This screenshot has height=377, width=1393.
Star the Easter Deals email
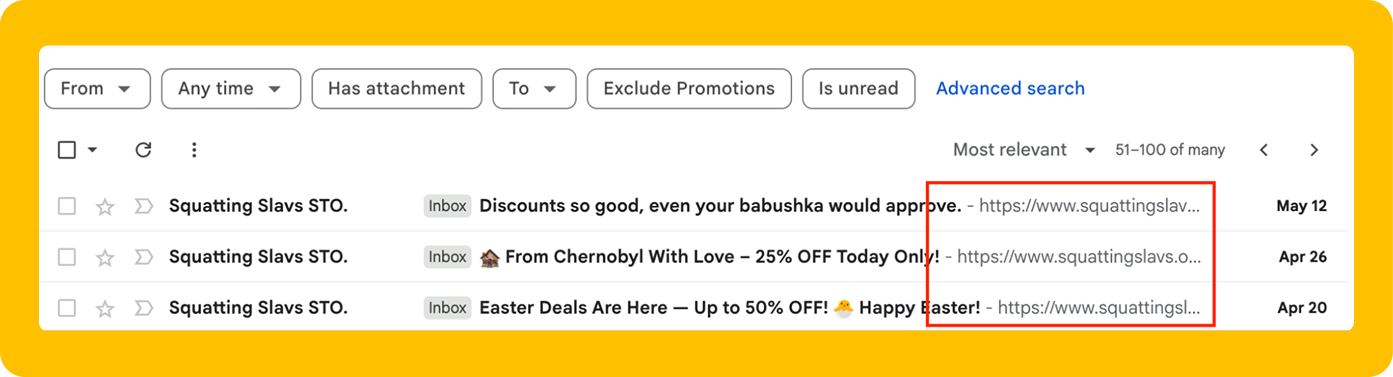[x=105, y=309]
